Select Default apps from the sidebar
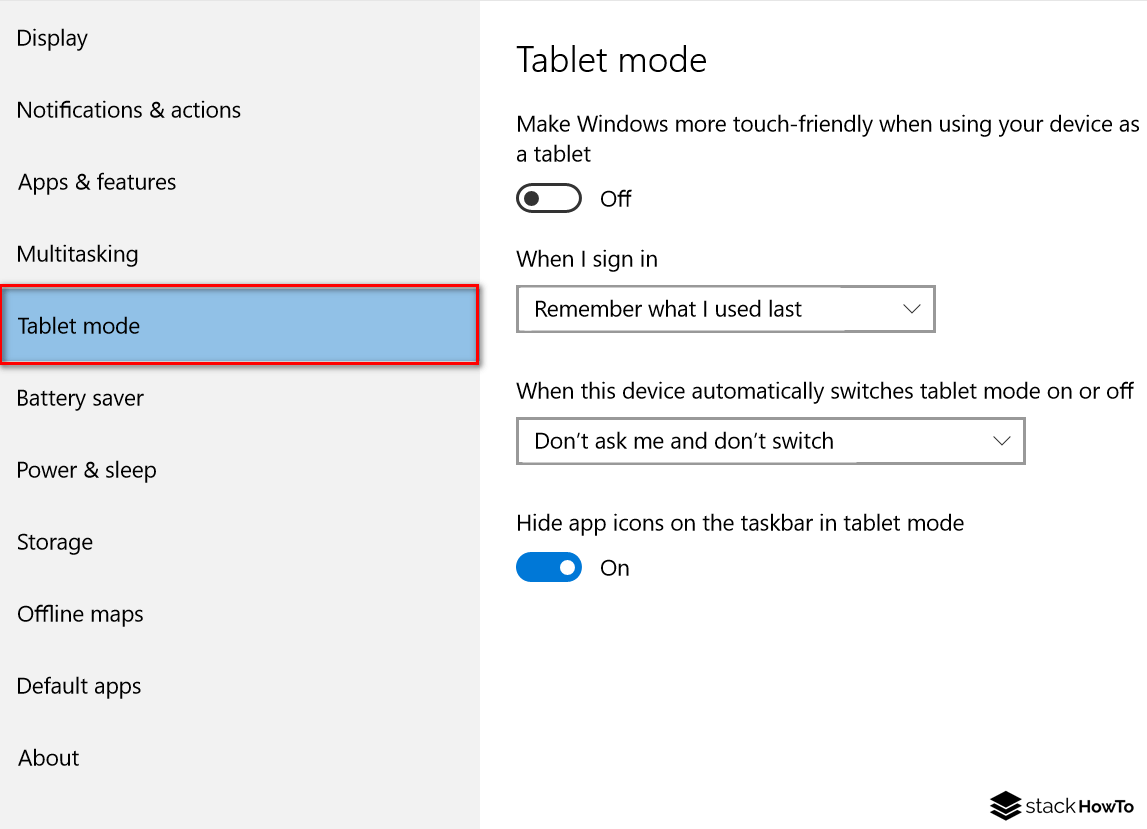The width and height of the screenshot is (1147, 829). [x=78, y=686]
